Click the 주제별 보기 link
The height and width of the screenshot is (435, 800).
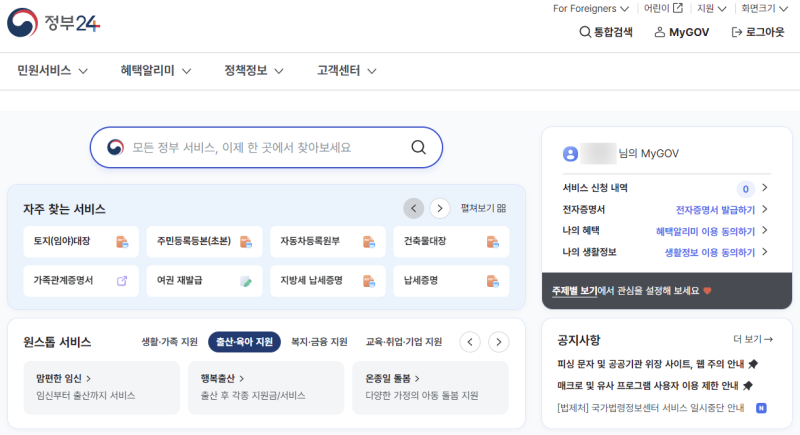(574, 291)
